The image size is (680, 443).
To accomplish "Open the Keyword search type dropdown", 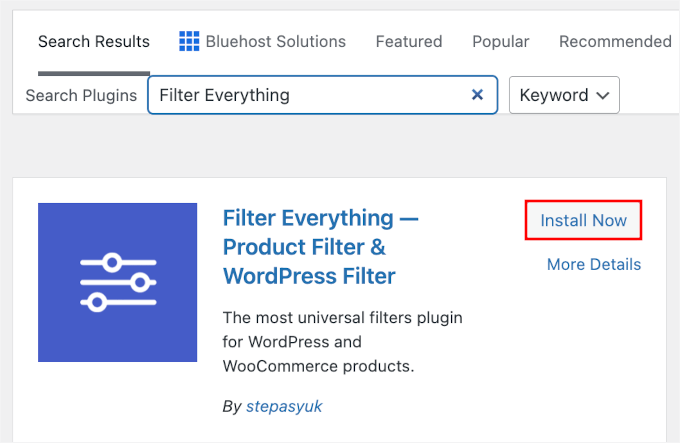I will pyautogui.click(x=564, y=95).
